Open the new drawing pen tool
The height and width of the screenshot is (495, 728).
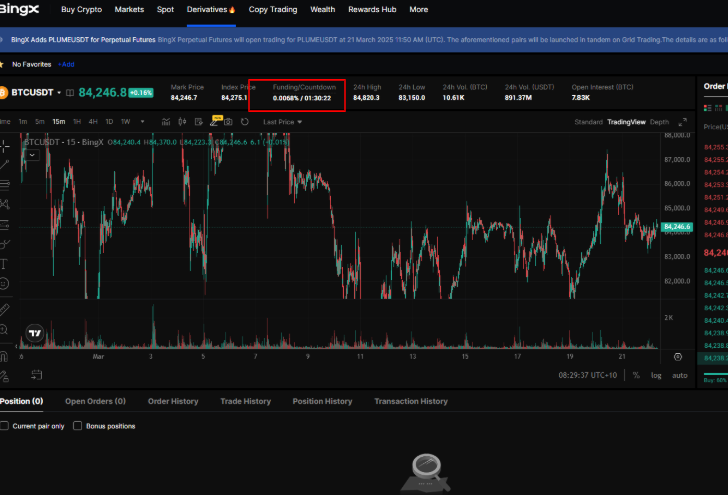(214, 122)
